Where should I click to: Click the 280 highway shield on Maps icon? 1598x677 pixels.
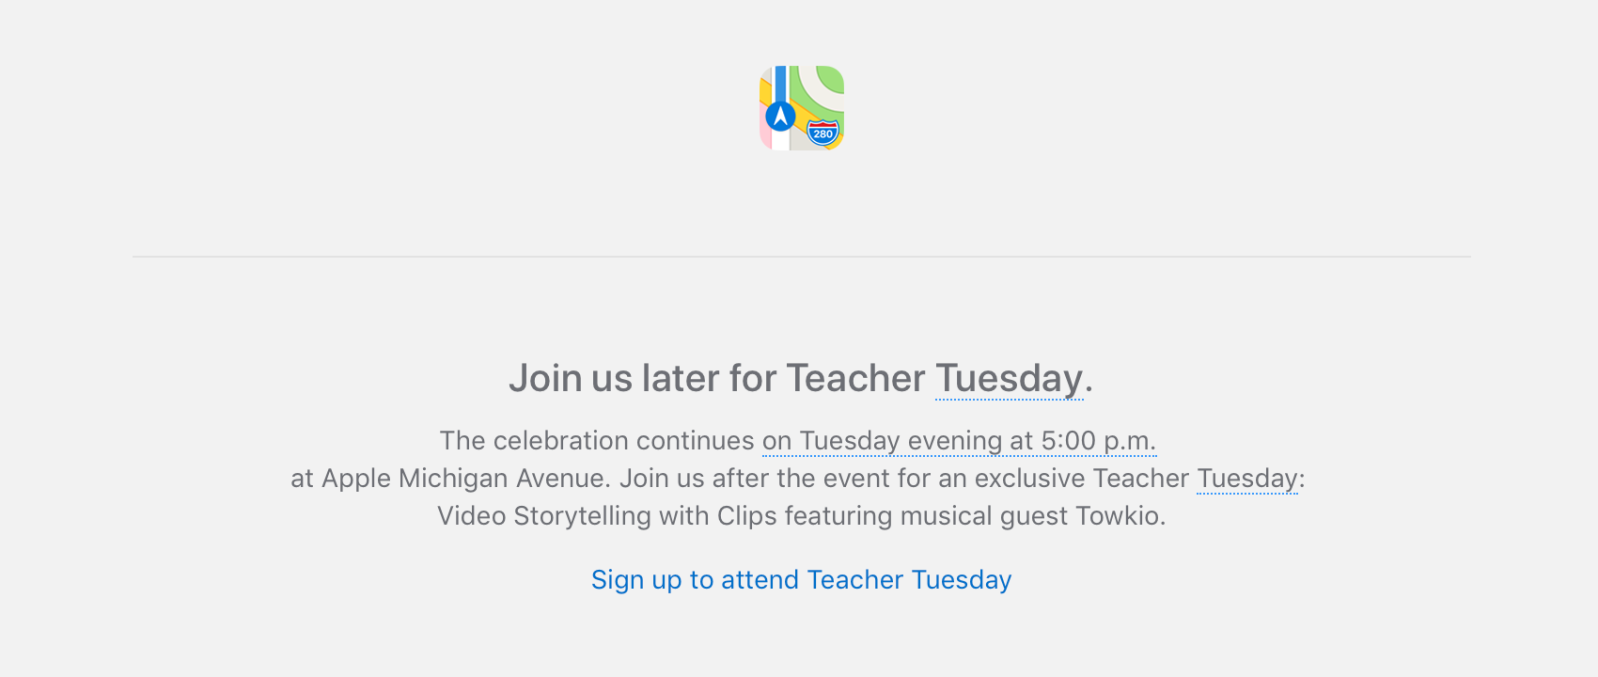[x=822, y=133]
